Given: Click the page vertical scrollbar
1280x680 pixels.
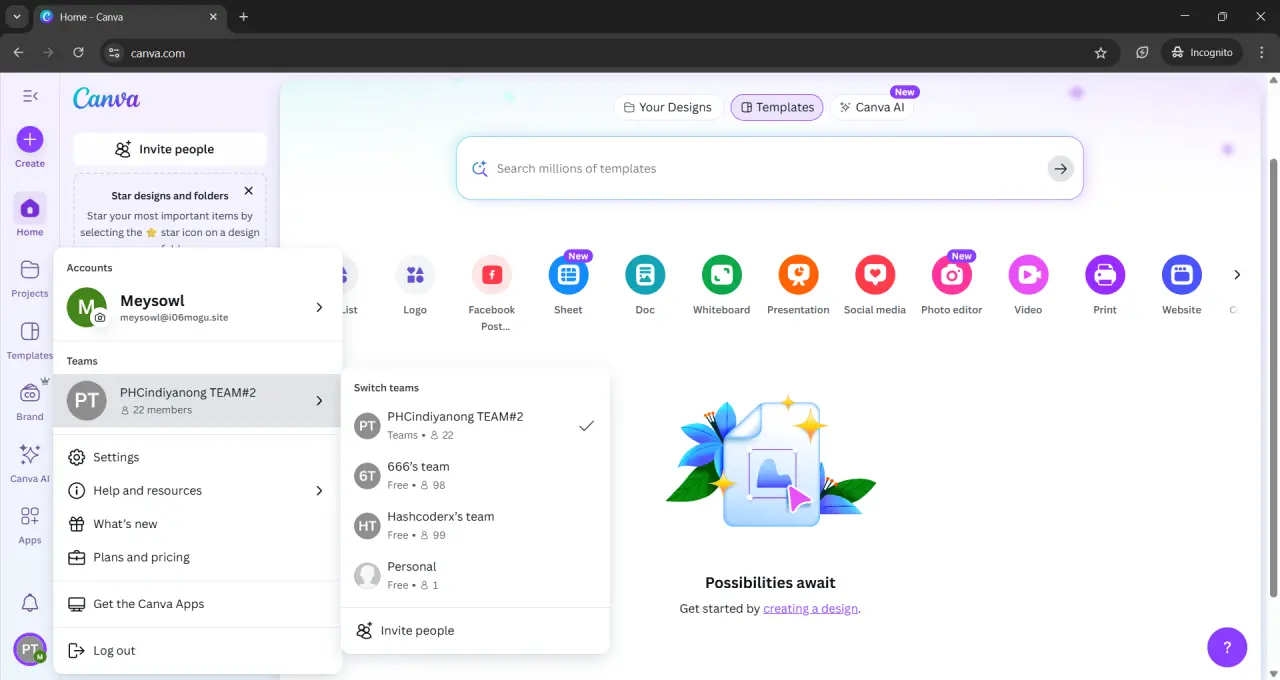Looking at the screenshot, I should [1273, 380].
